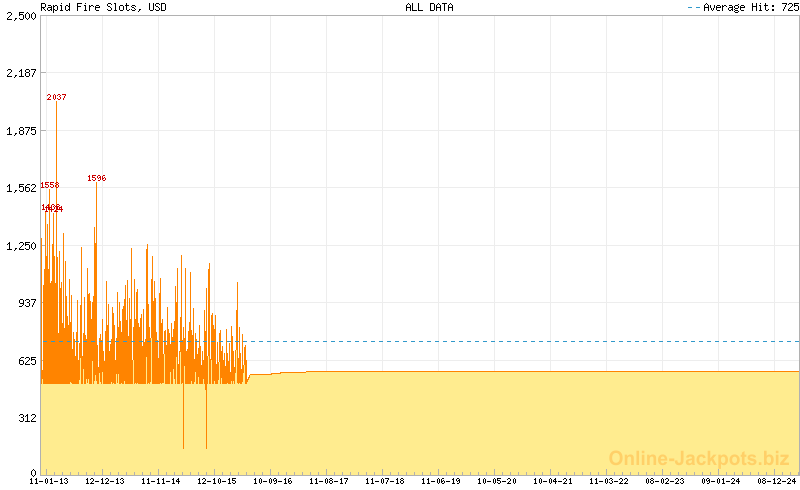
Task: Click the 1596 peak value label
Action: coord(96,178)
